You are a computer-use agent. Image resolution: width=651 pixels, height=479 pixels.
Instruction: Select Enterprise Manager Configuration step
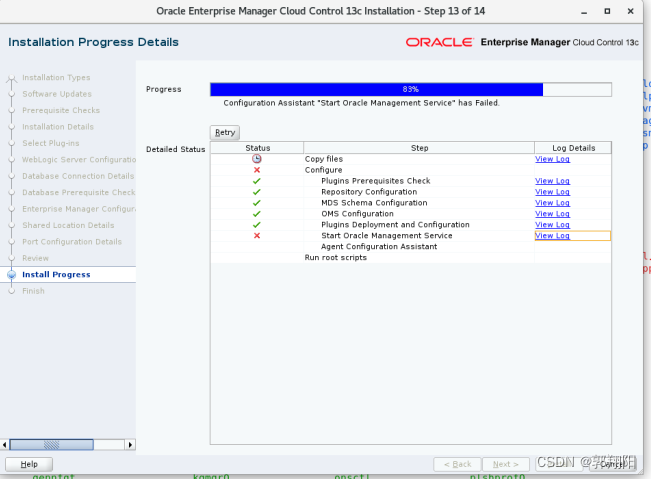tap(79, 209)
